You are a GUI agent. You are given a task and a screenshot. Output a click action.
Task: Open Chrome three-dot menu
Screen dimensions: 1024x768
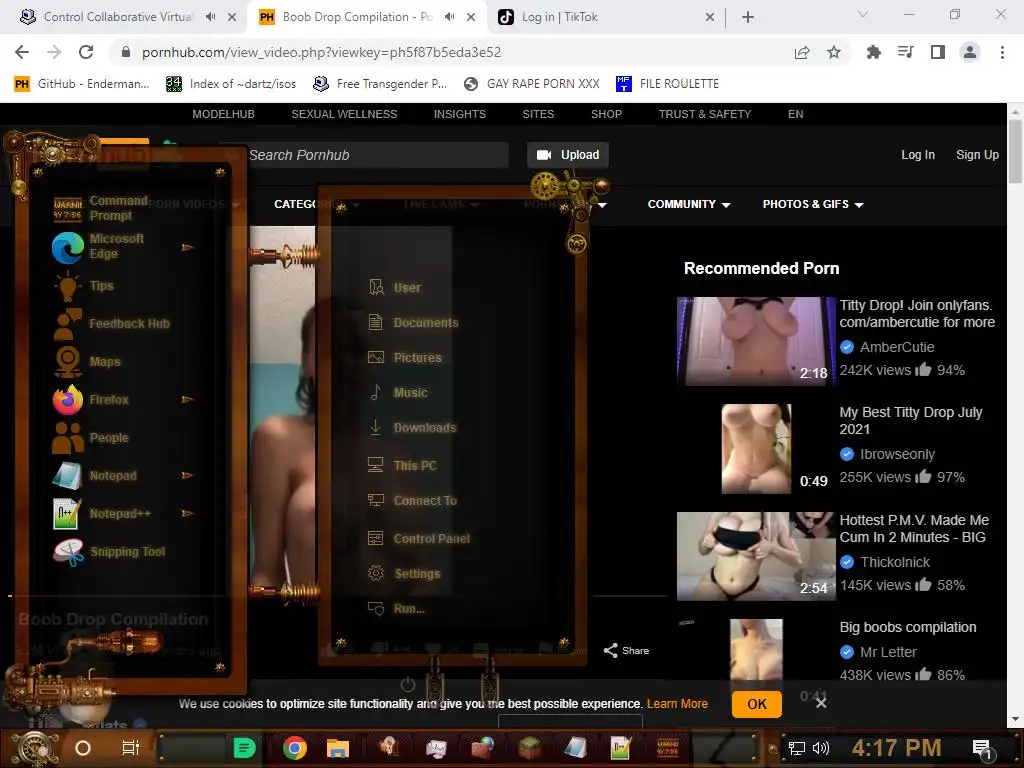(x=1002, y=52)
